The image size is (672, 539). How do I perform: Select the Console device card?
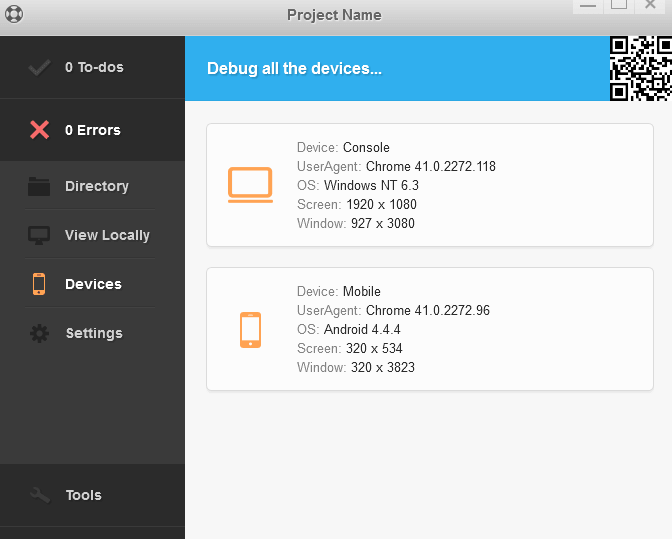430,185
